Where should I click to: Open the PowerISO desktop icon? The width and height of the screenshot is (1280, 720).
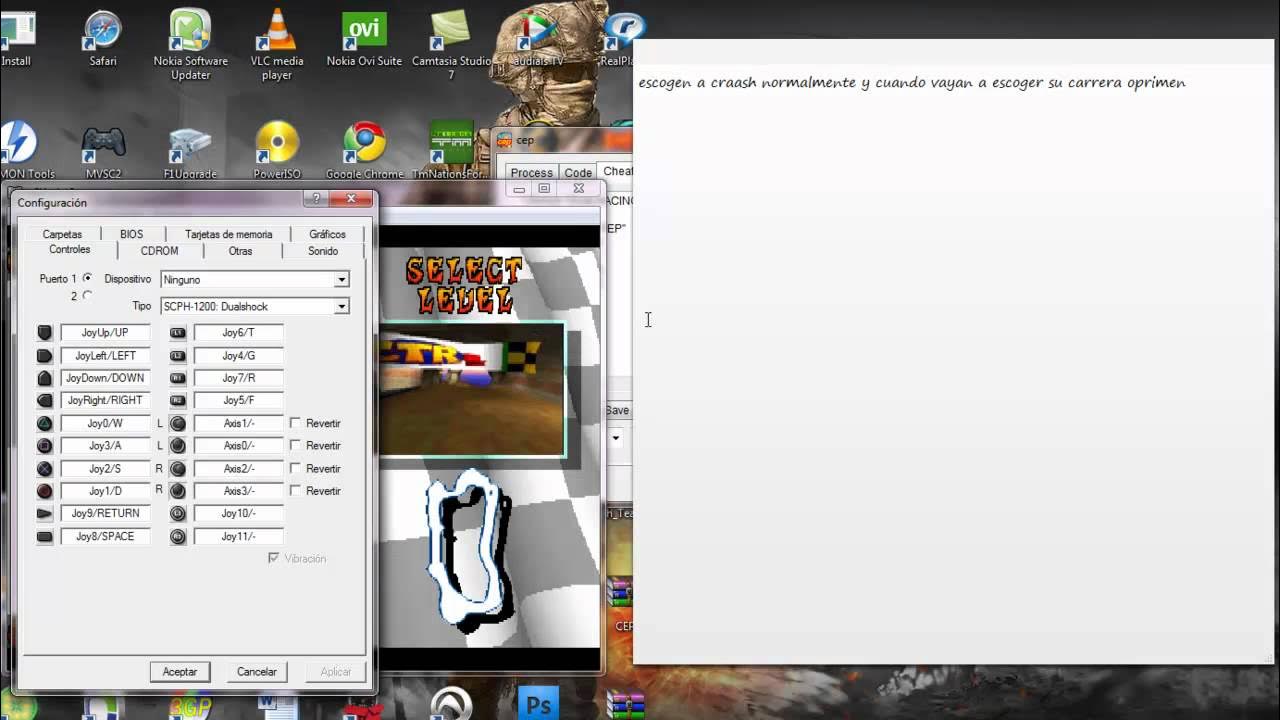[277, 150]
